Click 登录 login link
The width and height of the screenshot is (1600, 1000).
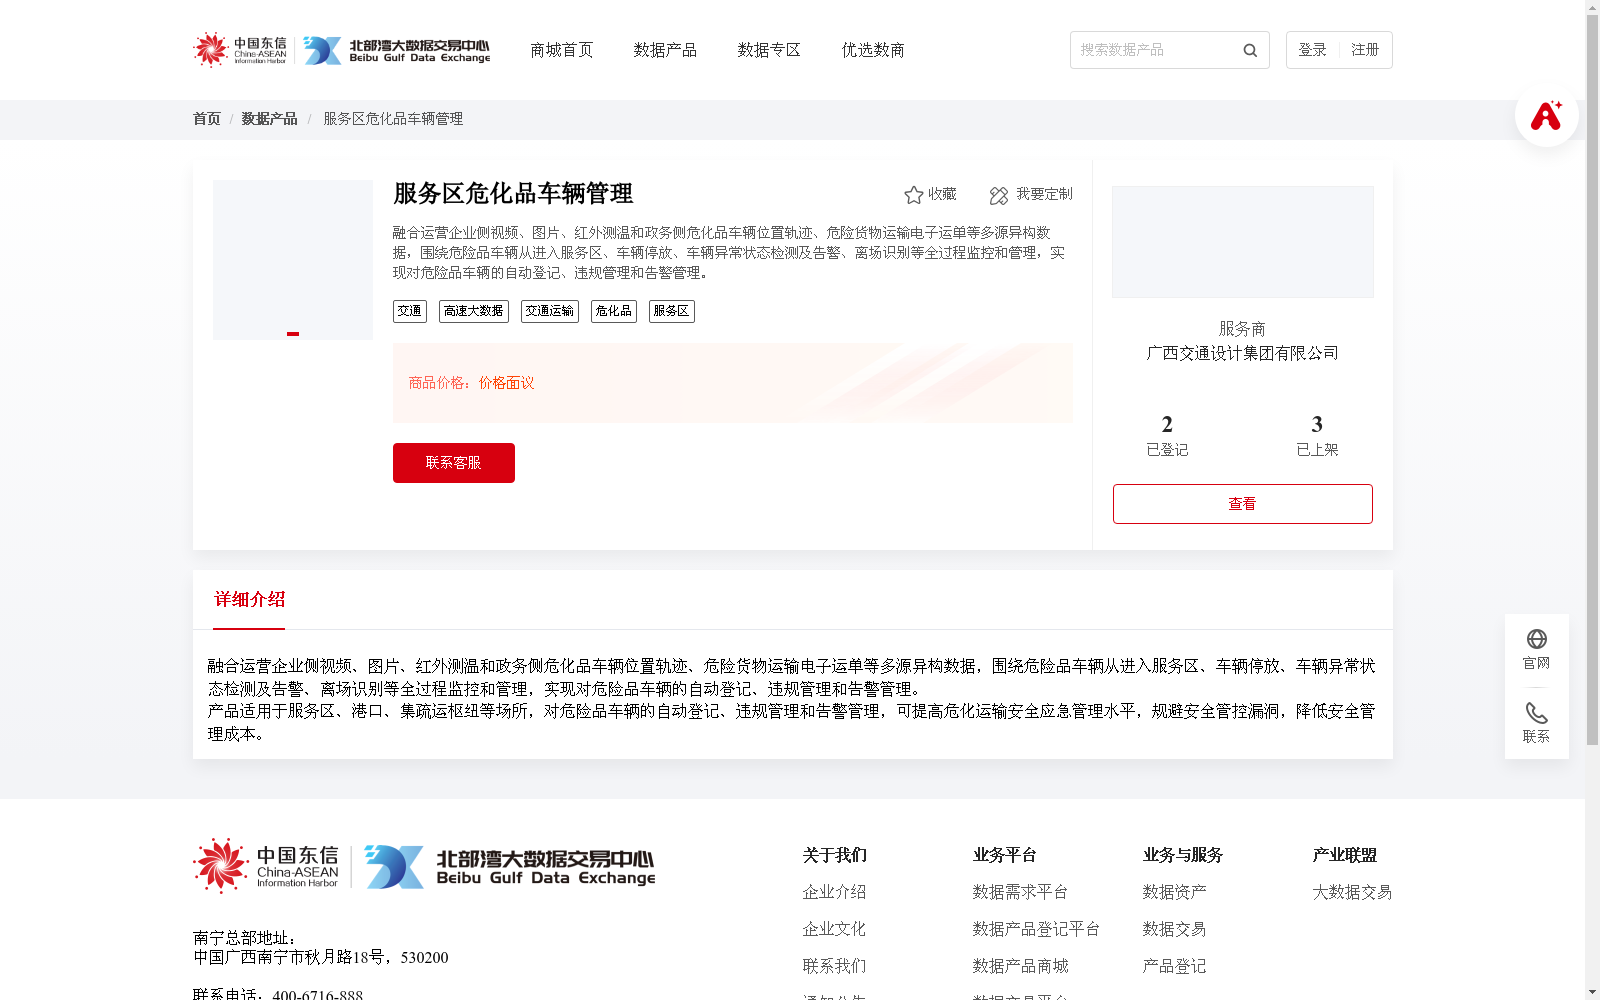tap(1312, 50)
